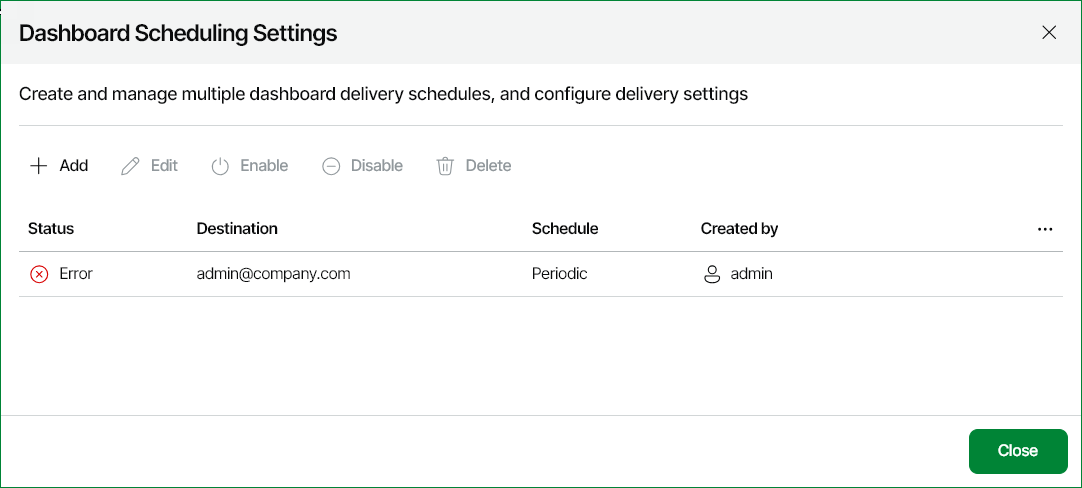Image resolution: width=1082 pixels, height=488 pixels.
Task: Click the Periodic schedule cell
Action: pos(560,274)
